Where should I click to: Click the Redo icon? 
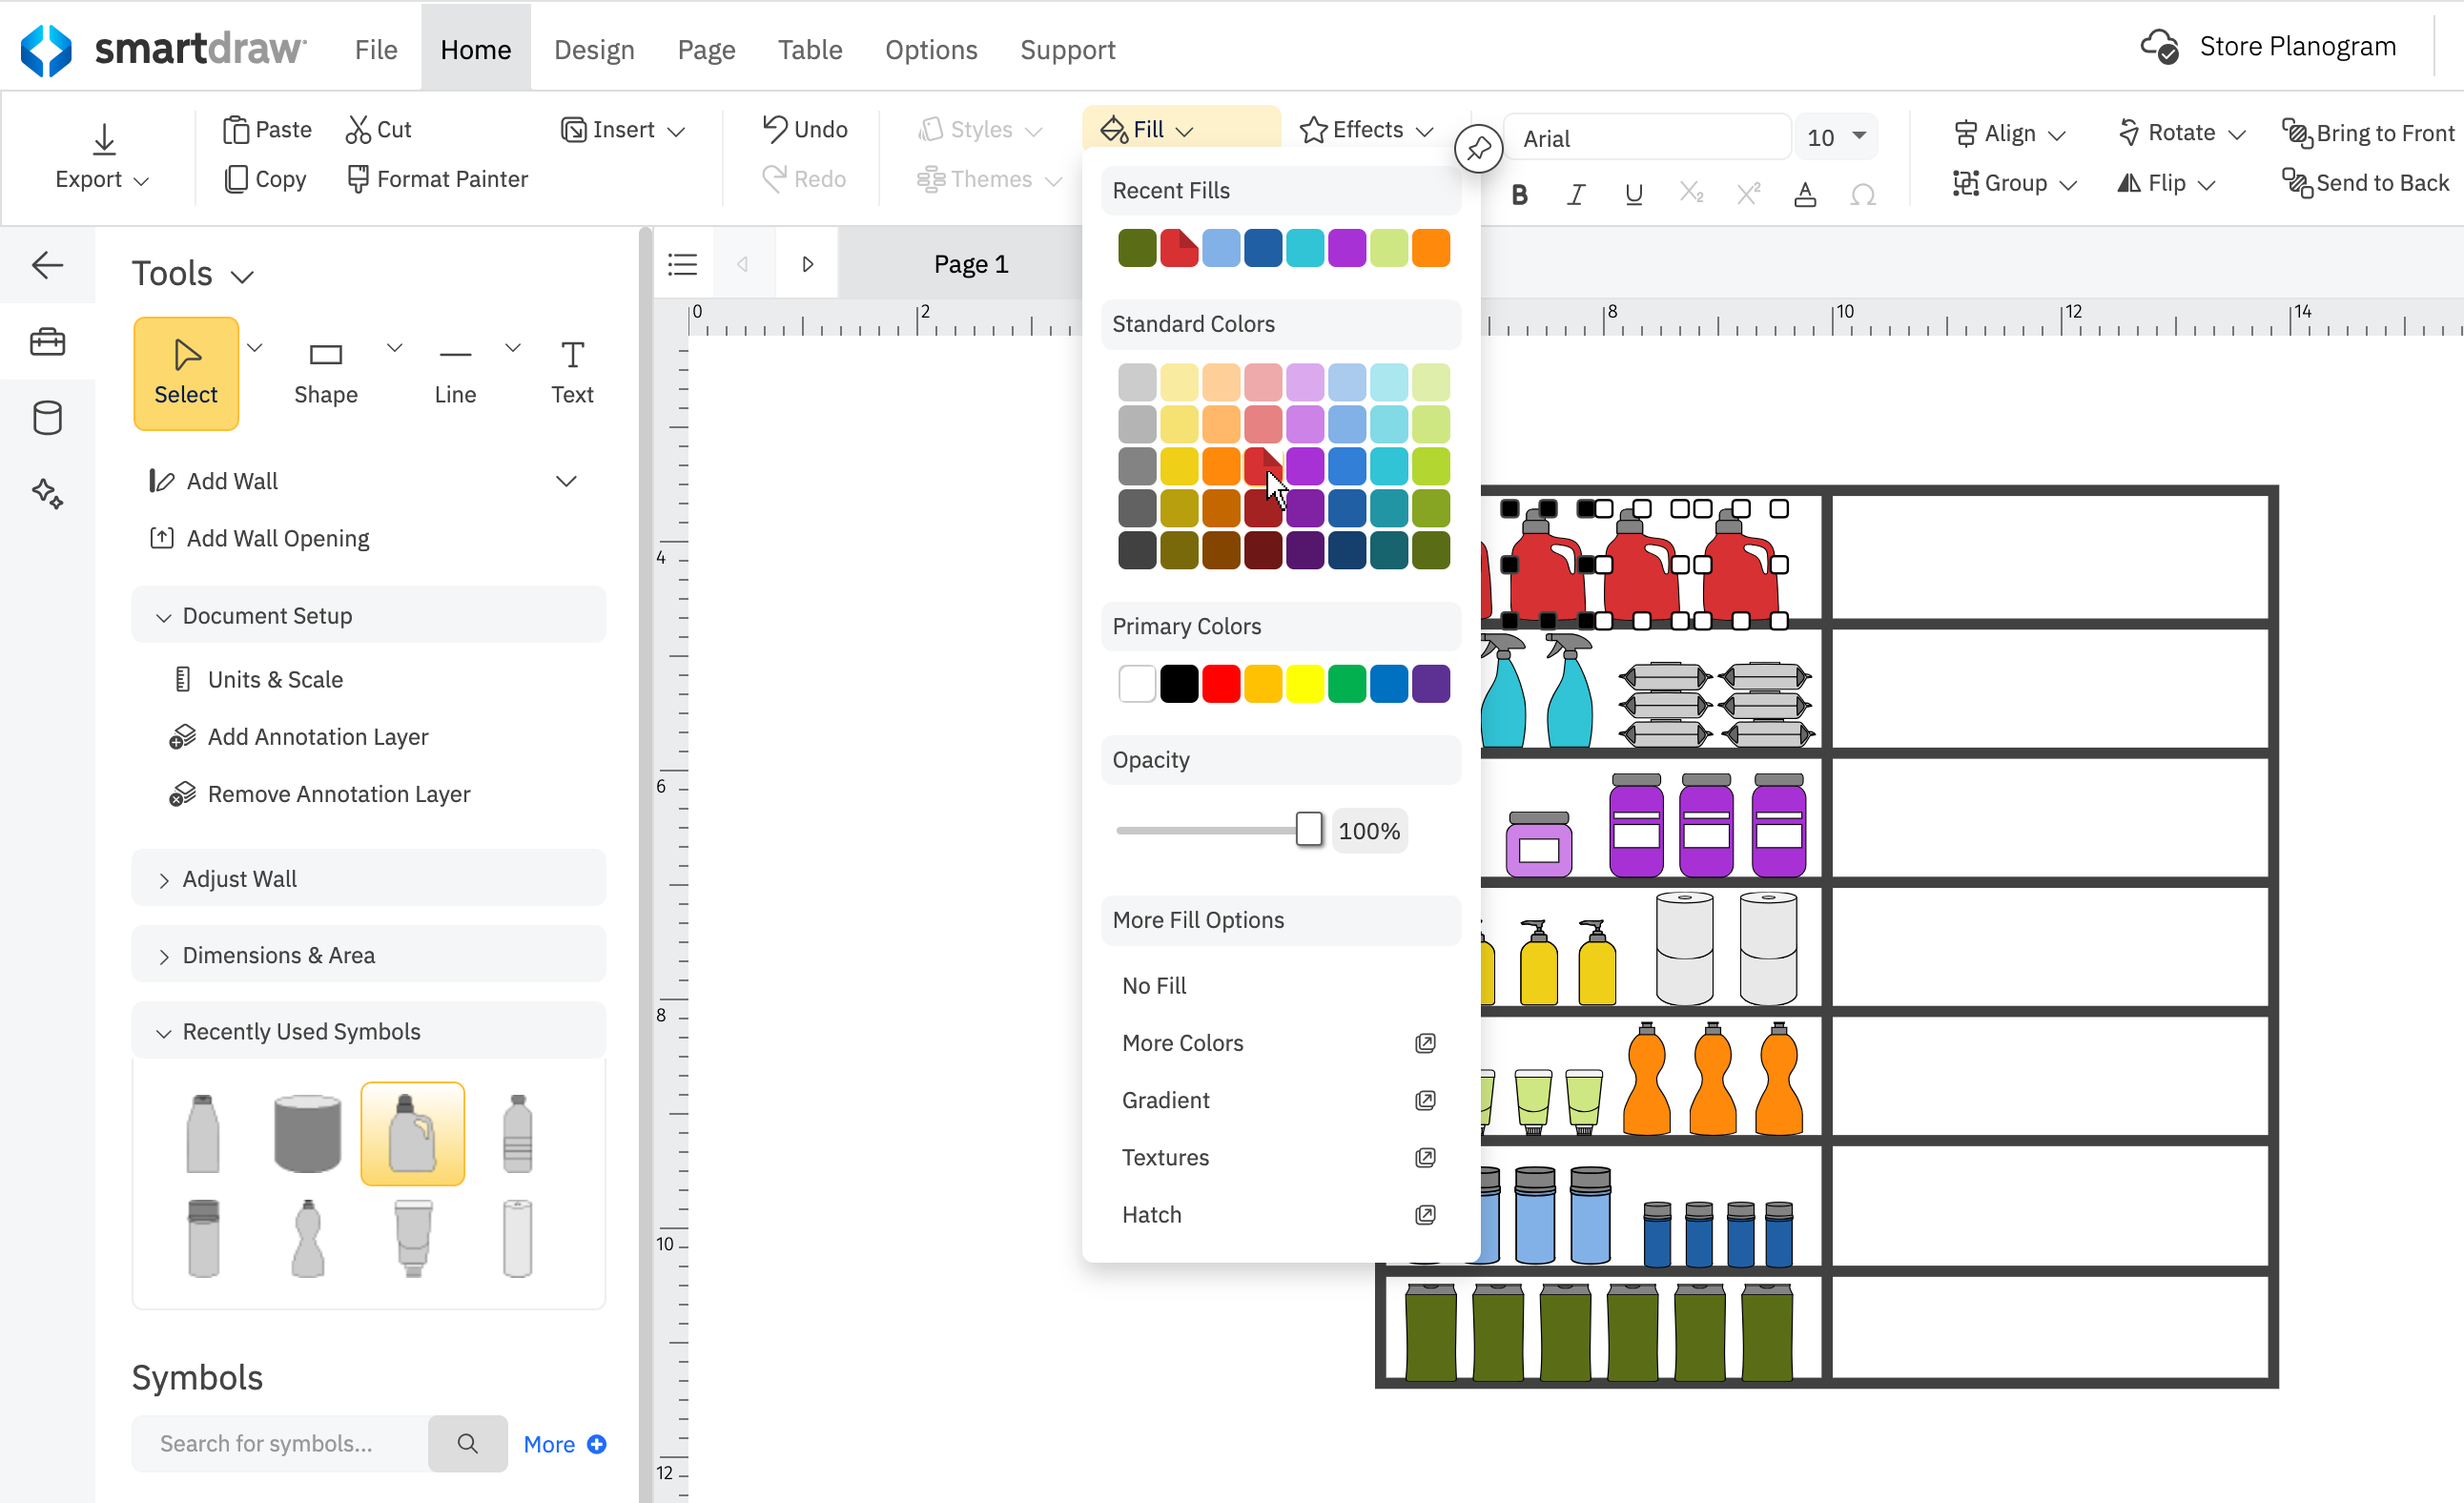point(775,178)
